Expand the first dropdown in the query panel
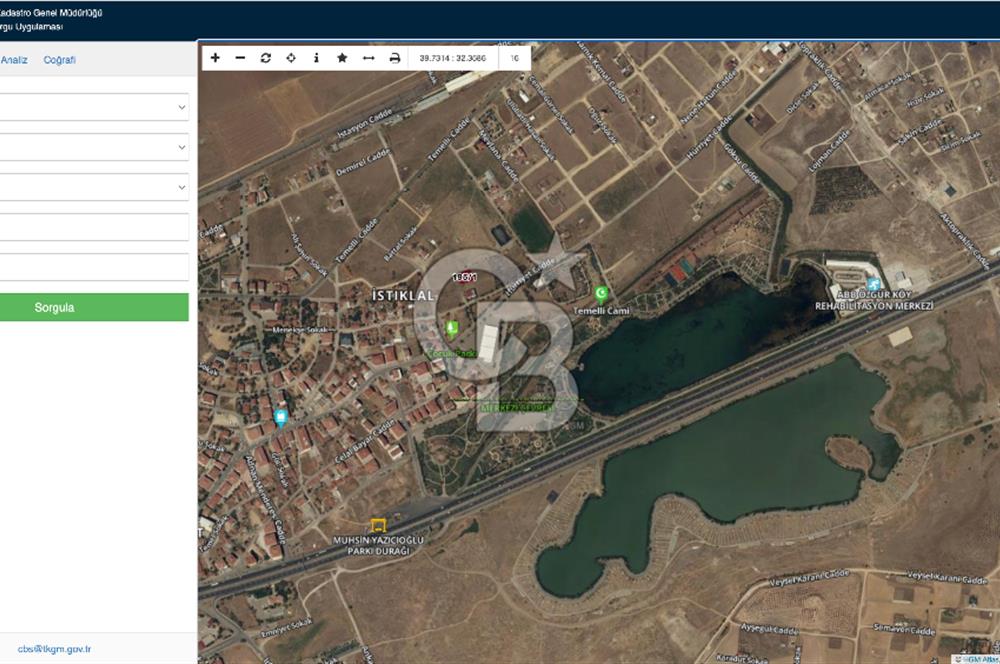The width and height of the screenshot is (1000, 664). 94,107
